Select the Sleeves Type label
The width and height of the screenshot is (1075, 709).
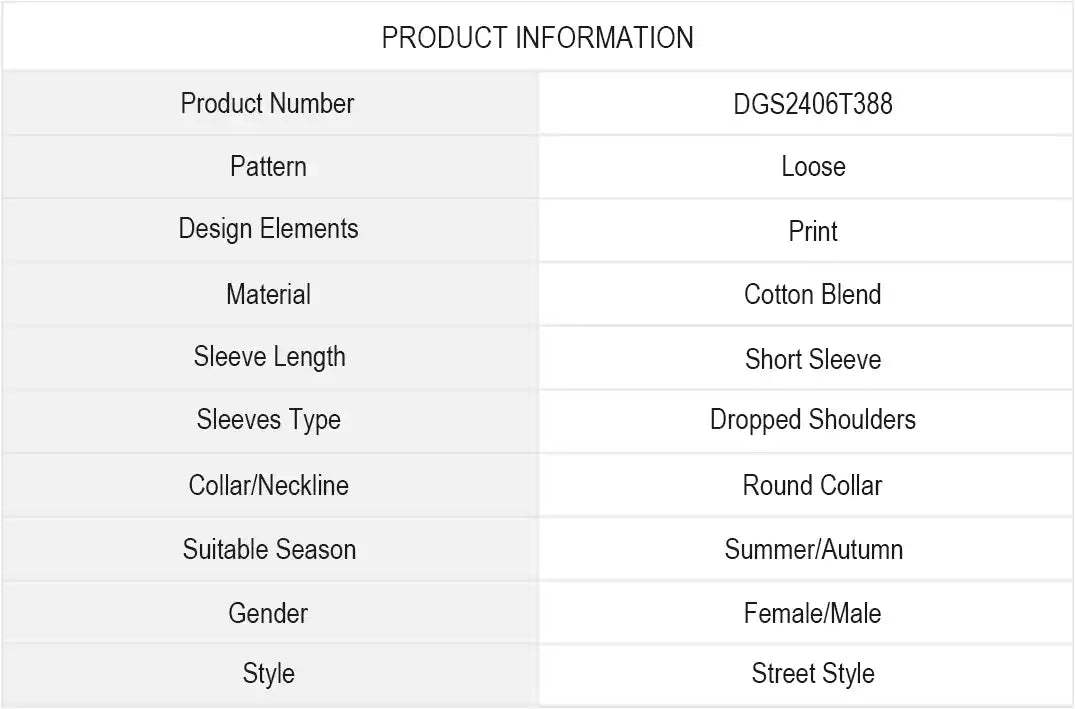pos(268,420)
